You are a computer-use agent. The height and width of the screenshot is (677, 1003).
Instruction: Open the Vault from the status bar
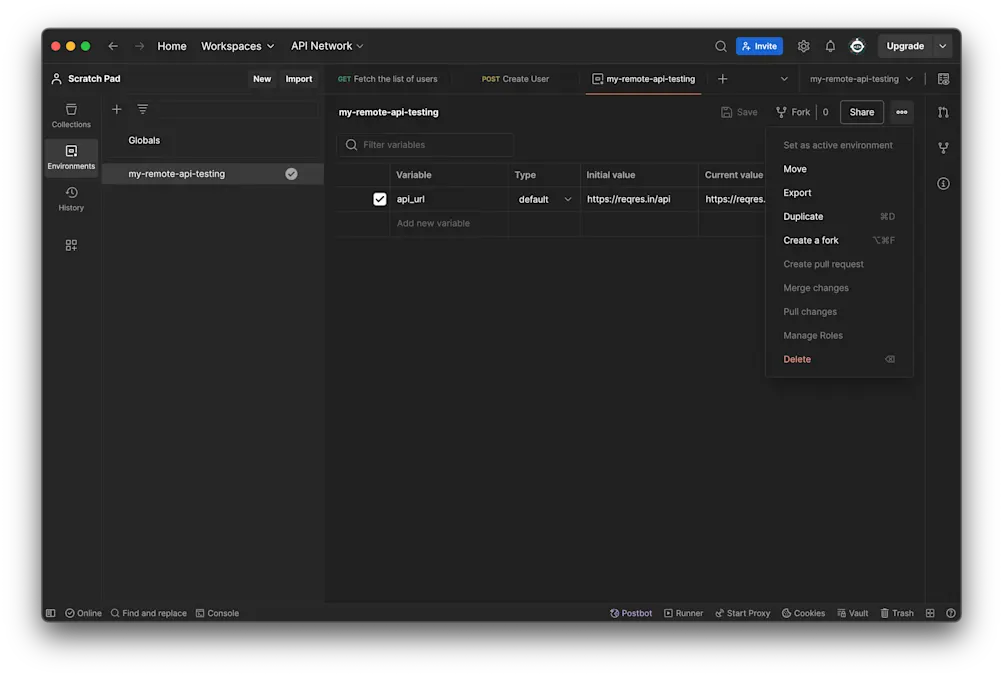(x=852, y=613)
